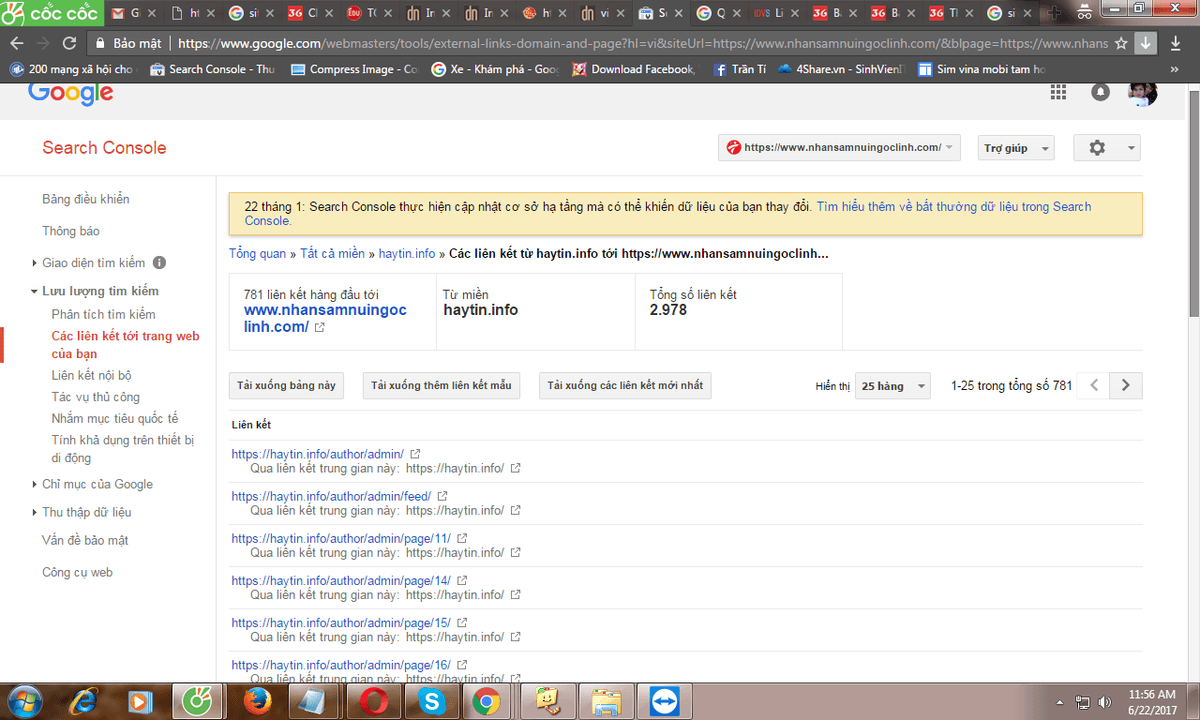Open the Search Console settings gear
The image size is (1200, 720).
pyautogui.click(x=1107, y=148)
